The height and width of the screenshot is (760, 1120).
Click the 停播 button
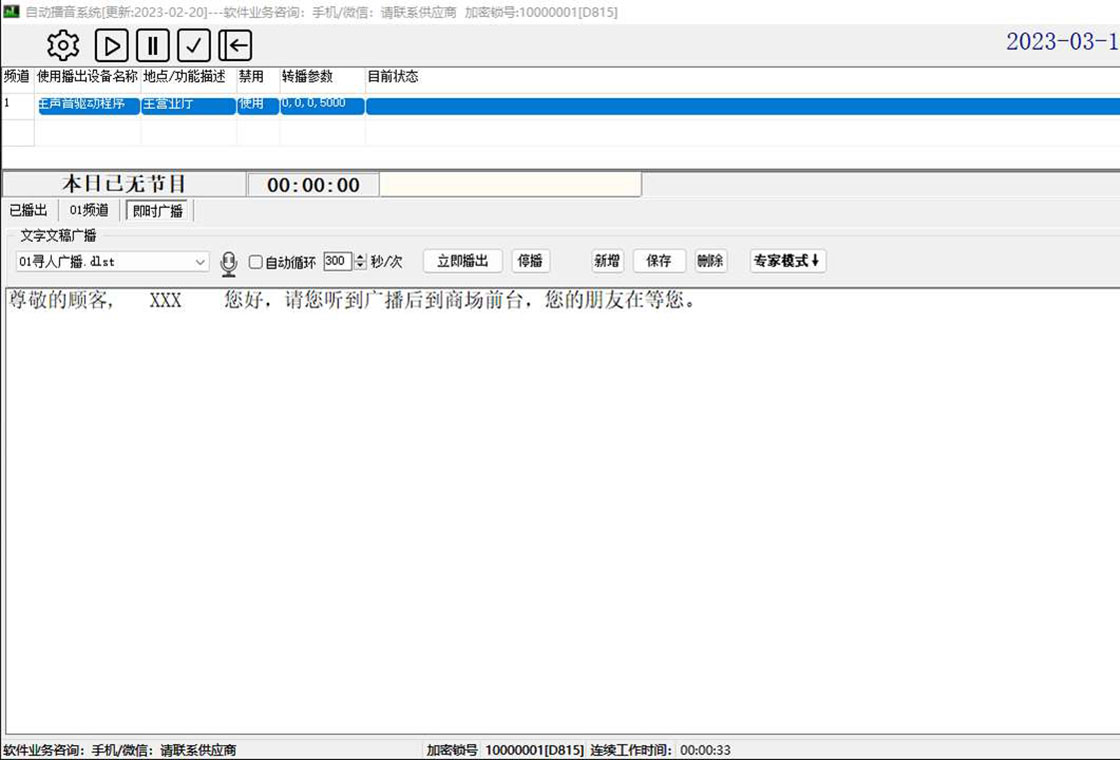click(x=530, y=261)
